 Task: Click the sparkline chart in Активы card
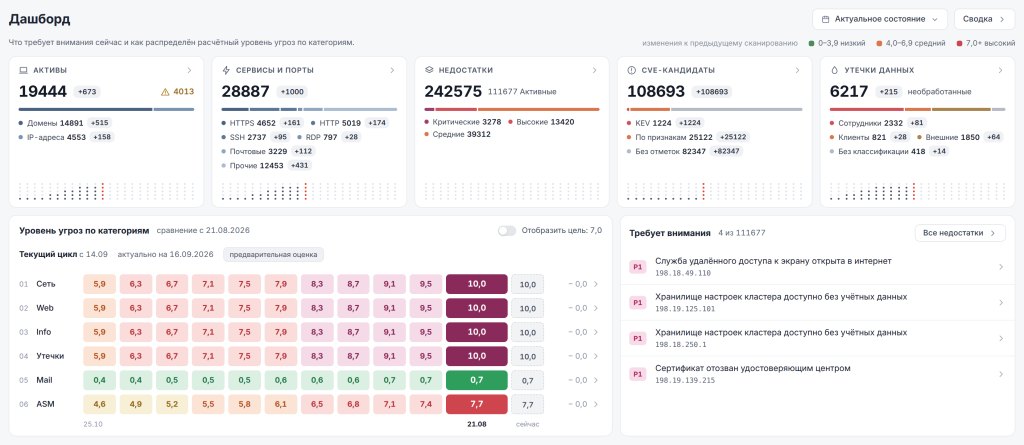(x=106, y=191)
